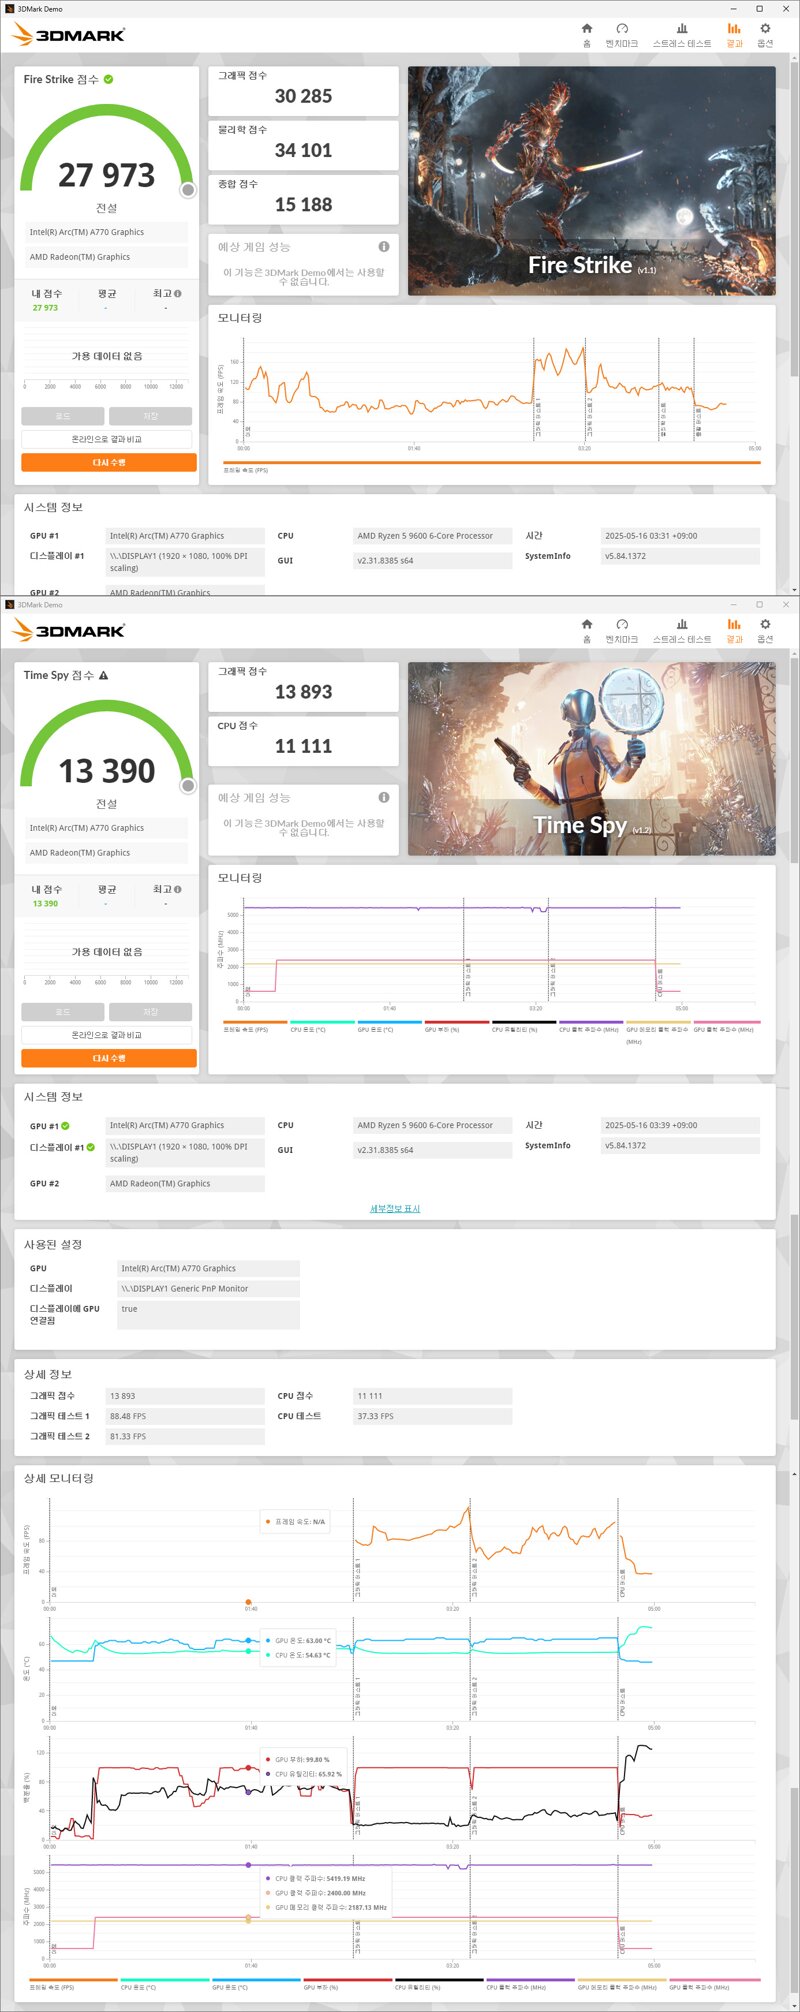Toggle frame rate legend in Time Spy monitoring chart
Viewport: 800px width, 2012px height.
pos(254,1027)
